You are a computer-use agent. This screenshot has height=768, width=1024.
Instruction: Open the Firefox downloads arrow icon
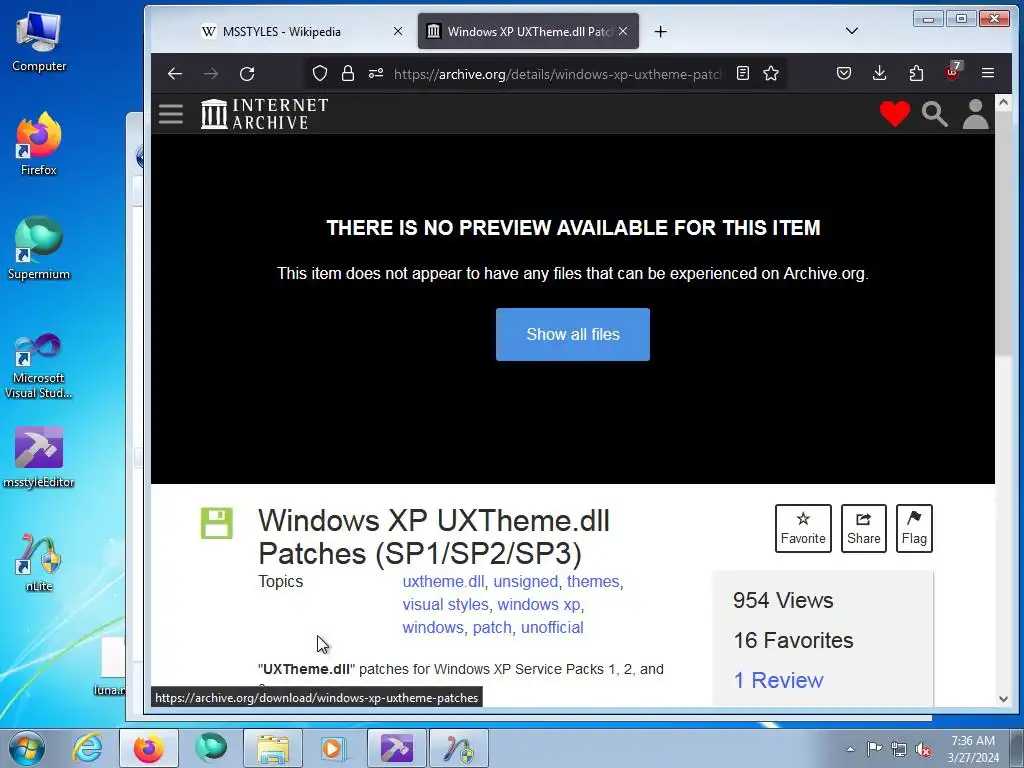pos(880,73)
